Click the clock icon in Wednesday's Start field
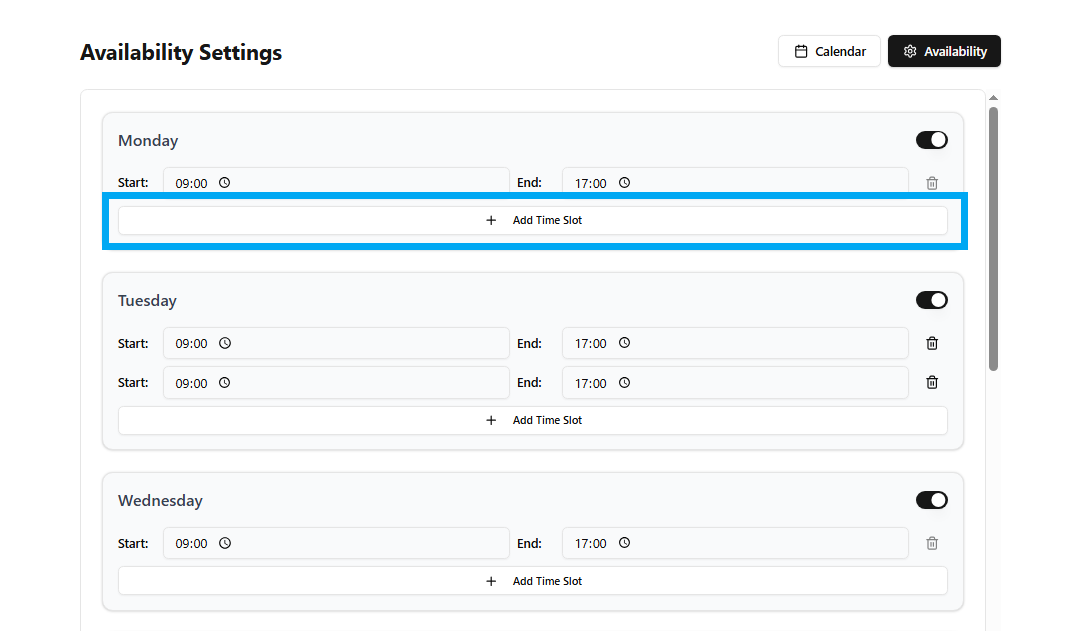Image resolution: width=1069 pixels, height=631 pixels. [225, 543]
